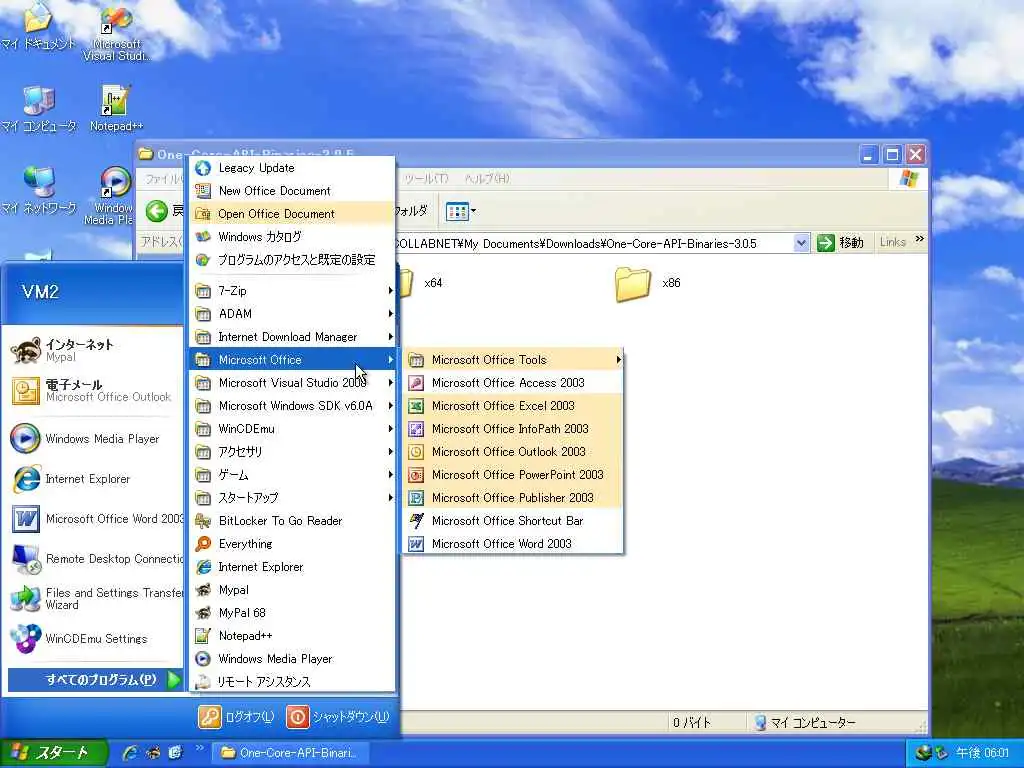Open WinCDEmu Settings
The height and width of the screenshot is (768, 1024).
[x=95, y=639]
